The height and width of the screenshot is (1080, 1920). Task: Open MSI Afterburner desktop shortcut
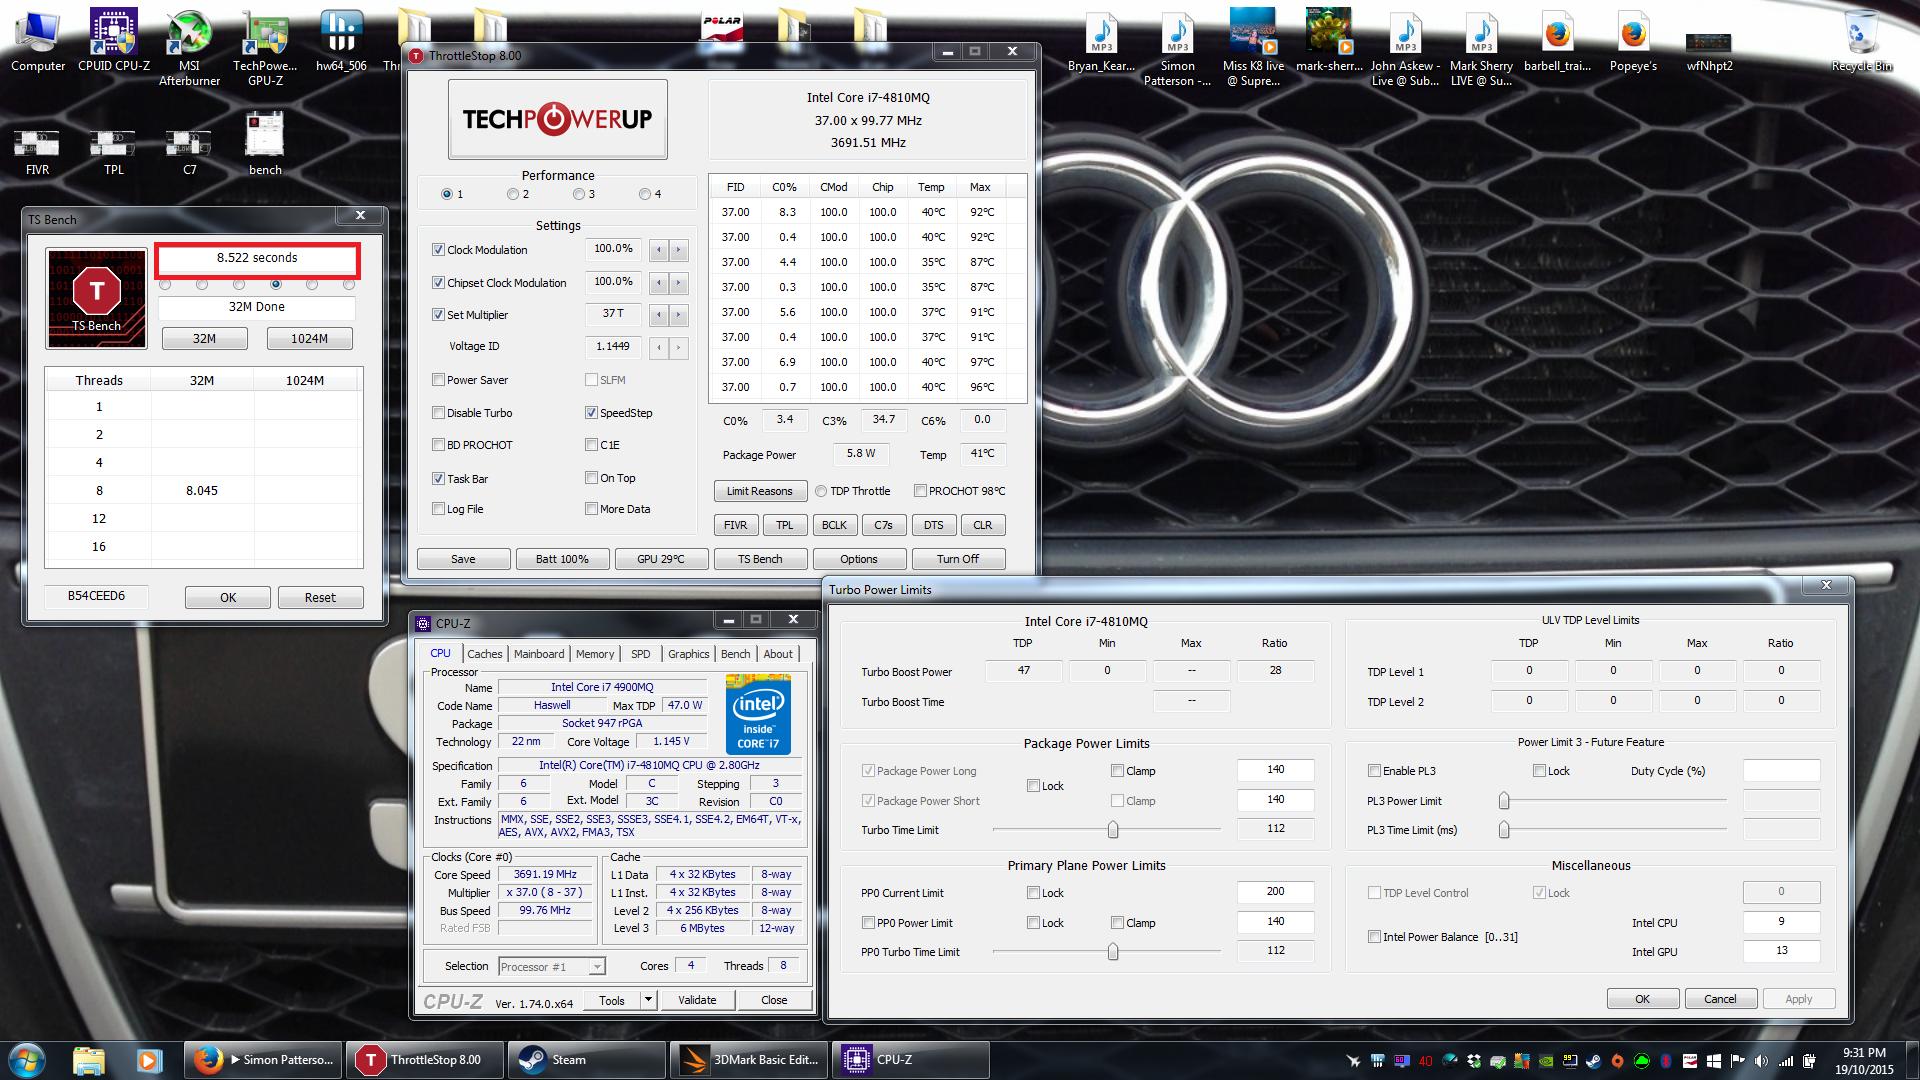point(189,47)
